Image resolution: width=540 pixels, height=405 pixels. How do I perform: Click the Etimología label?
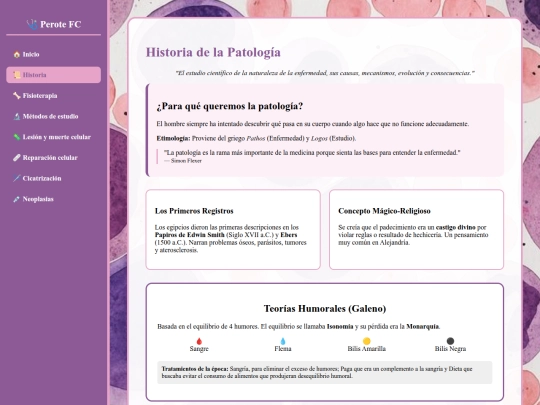click(x=173, y=138)
